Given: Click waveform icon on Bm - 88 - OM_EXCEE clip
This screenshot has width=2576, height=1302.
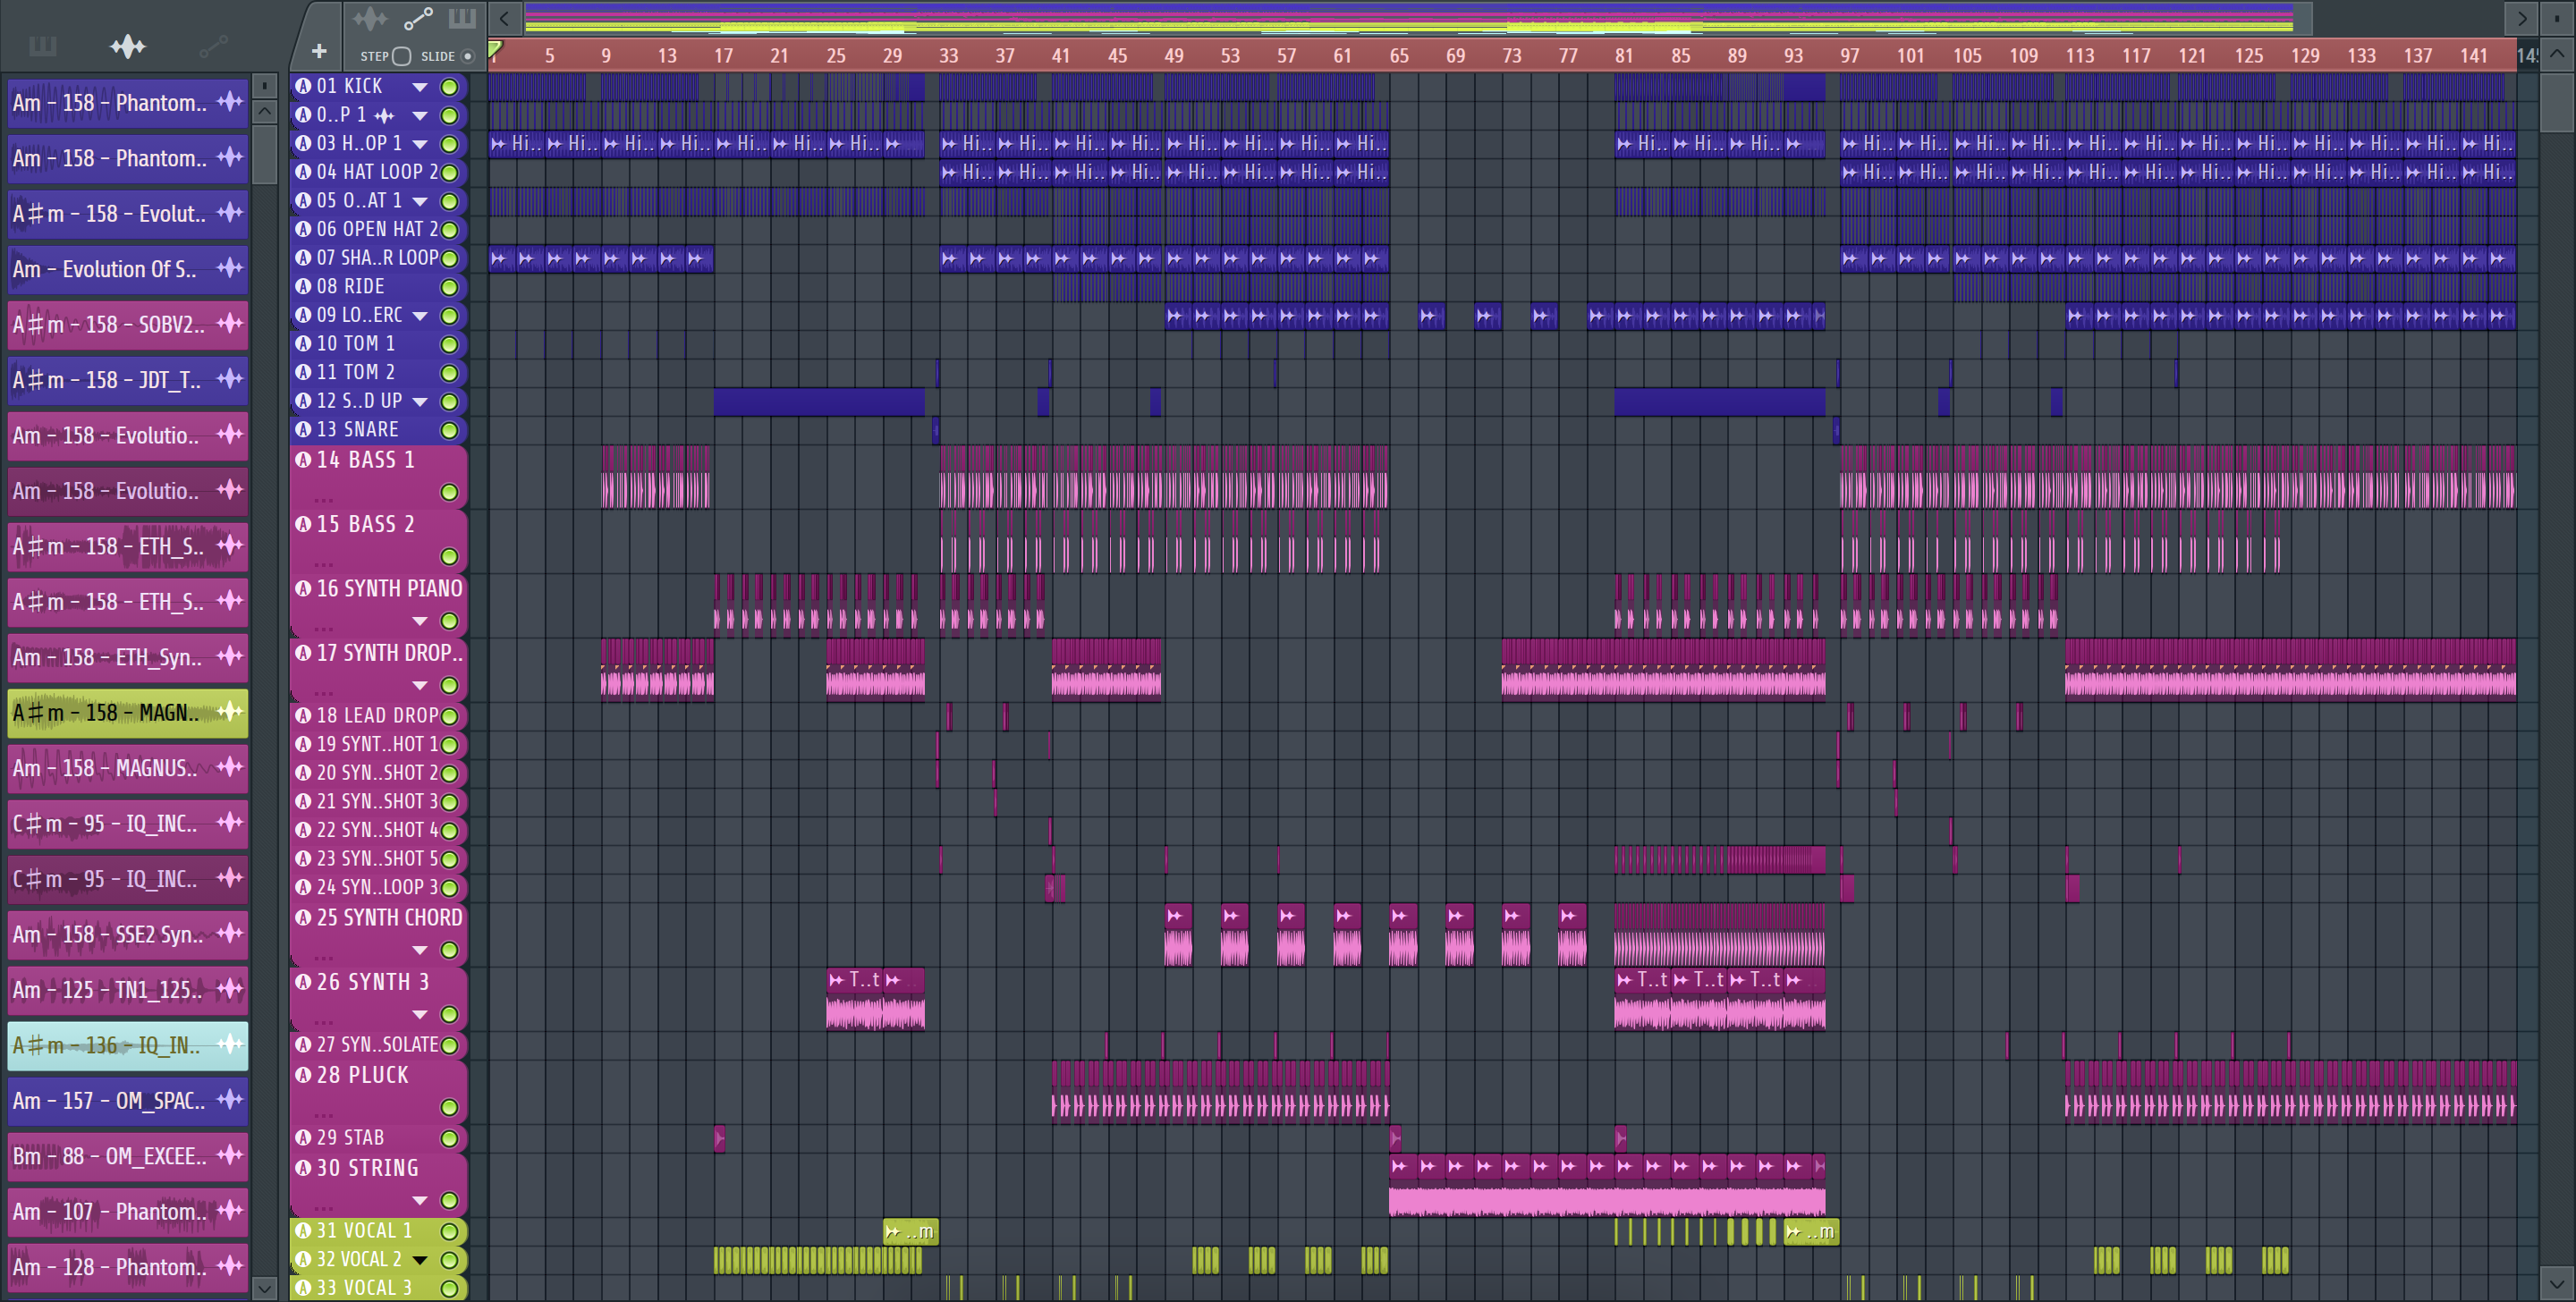Looking at the screenshot, I should pyautogui.click(x=230, y=1155).
